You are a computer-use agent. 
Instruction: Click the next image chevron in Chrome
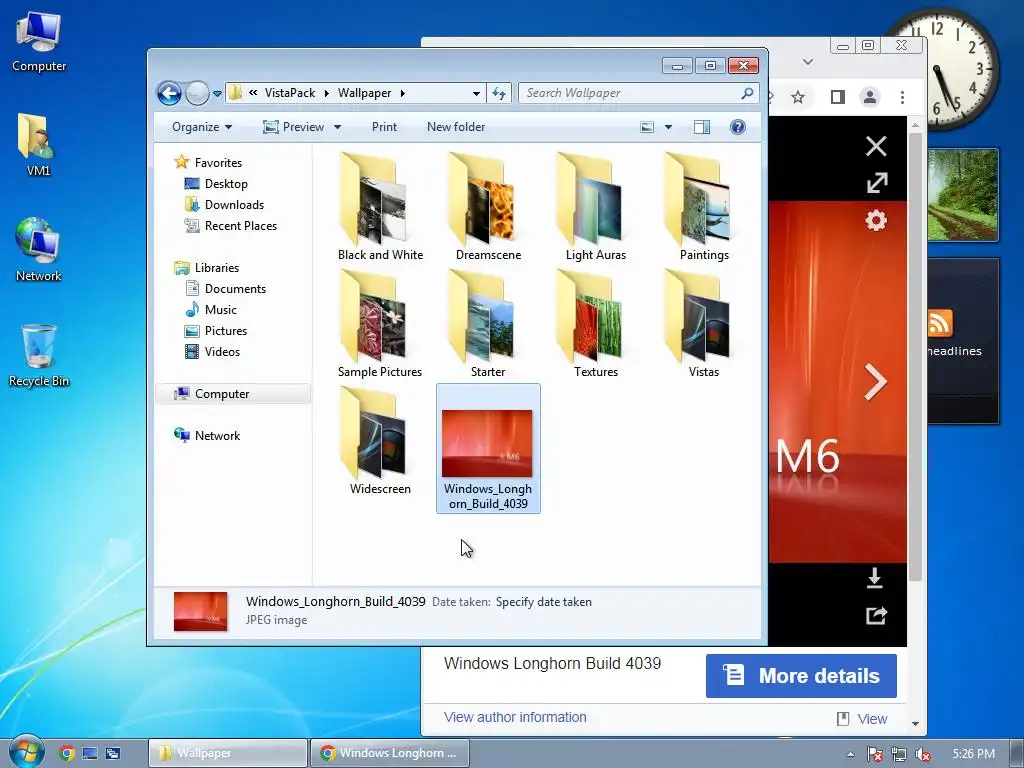click(x=875, y=381)
